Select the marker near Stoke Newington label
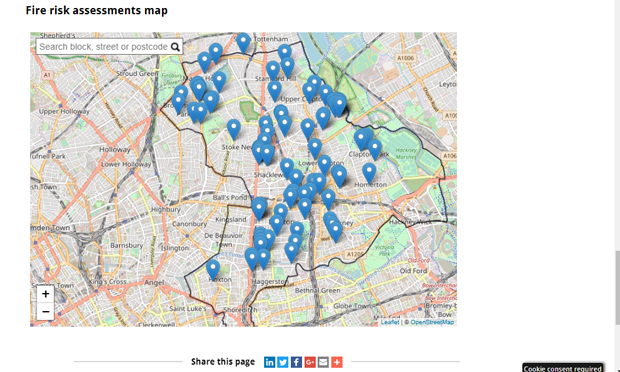Viewport: 620px width, 372px height. pyautogui.click(x=234, y=129)
